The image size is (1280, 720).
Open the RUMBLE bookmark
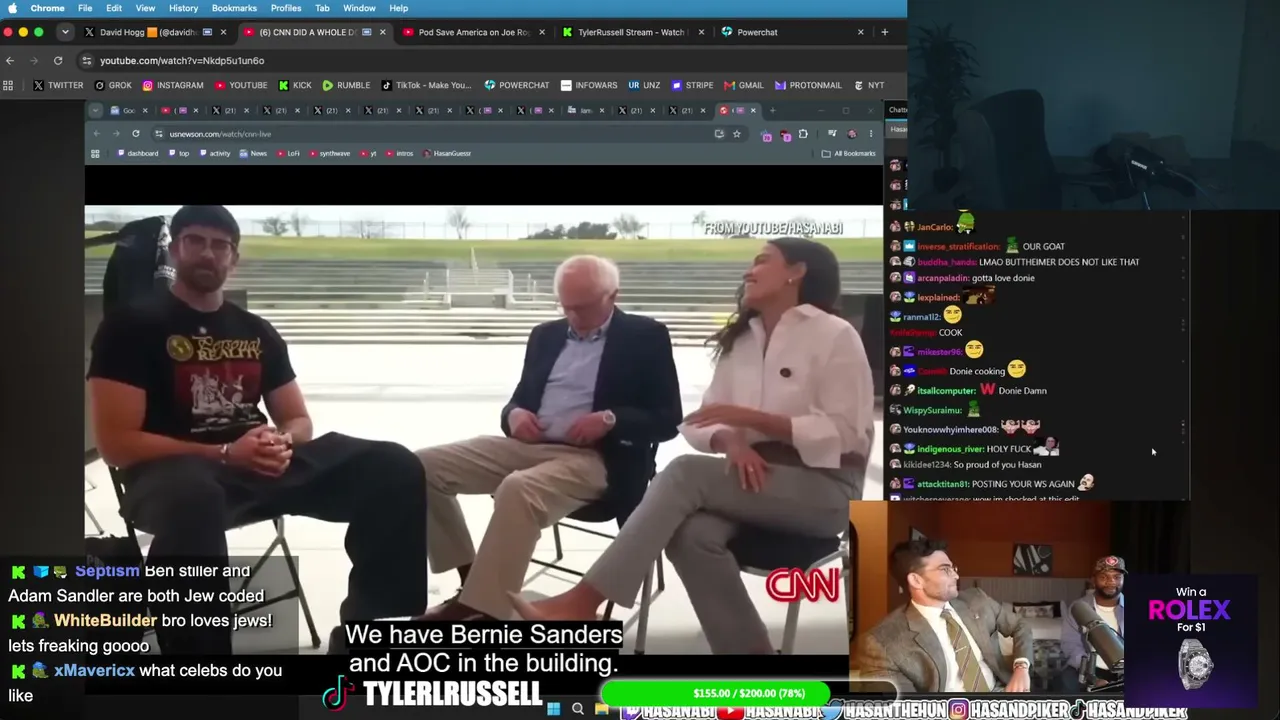[346, 85]
